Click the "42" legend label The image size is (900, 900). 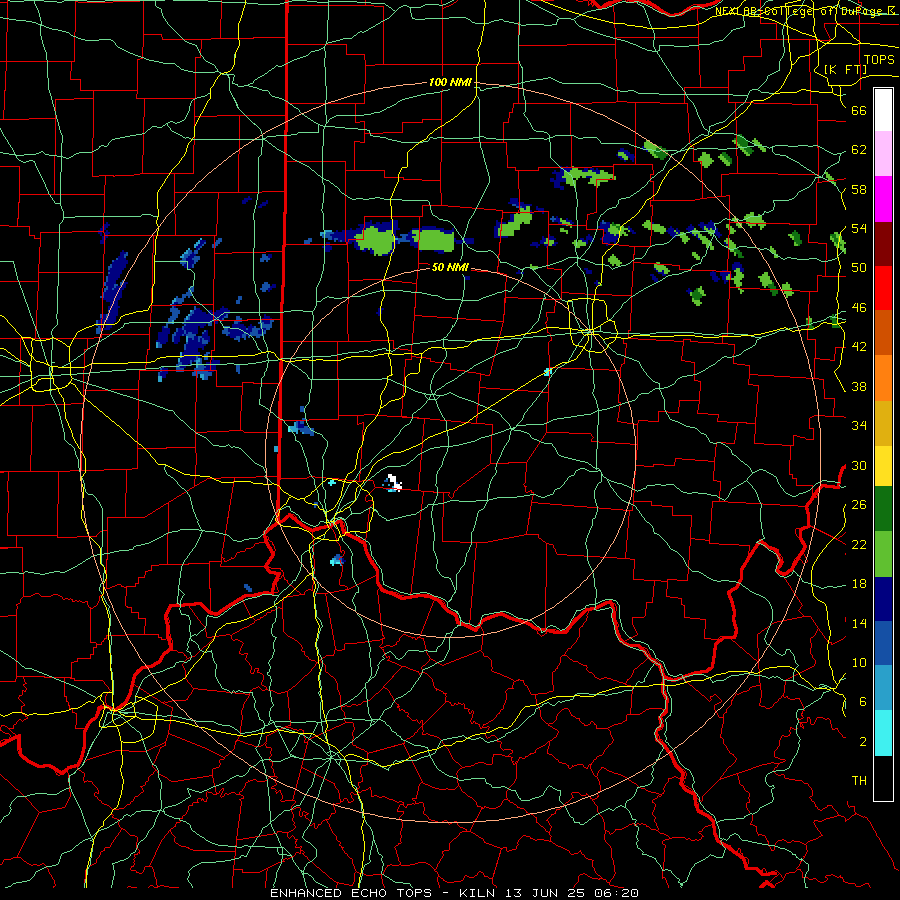[x=859, y=347]
